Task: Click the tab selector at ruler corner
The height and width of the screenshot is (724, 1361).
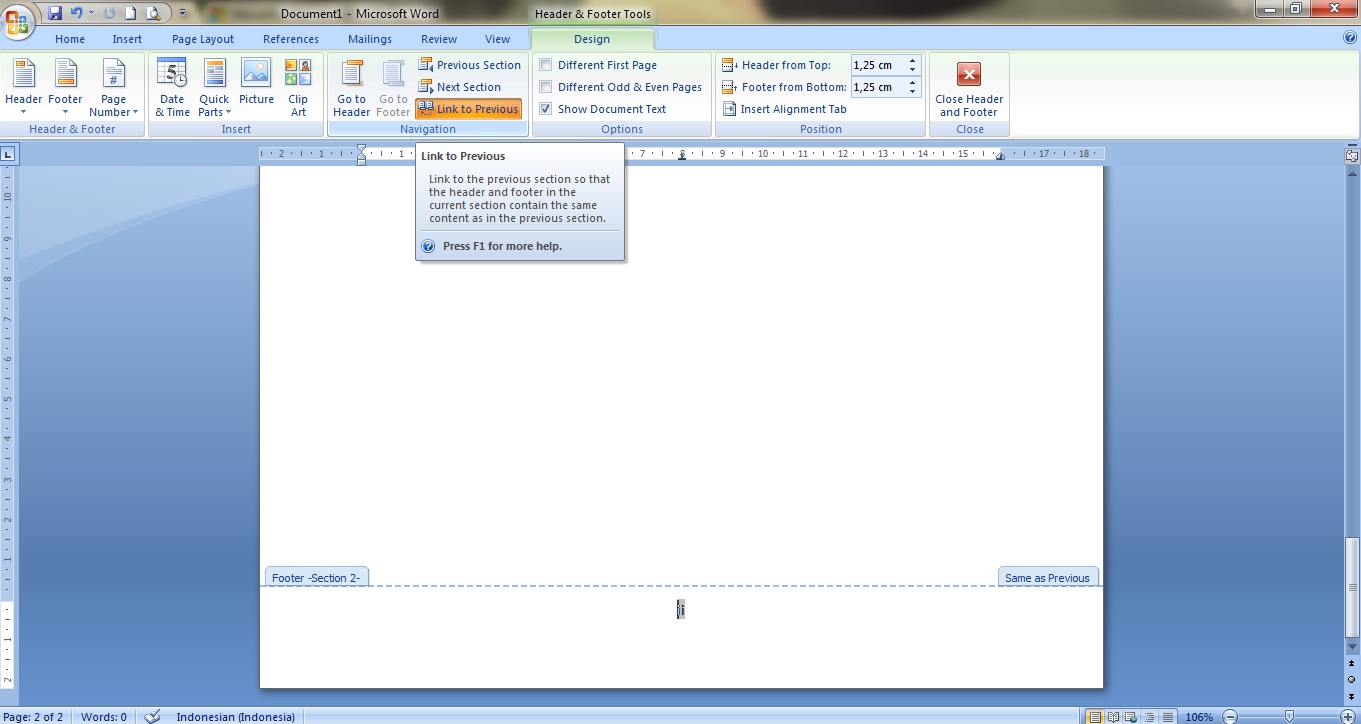Action: tap(8, 154)
